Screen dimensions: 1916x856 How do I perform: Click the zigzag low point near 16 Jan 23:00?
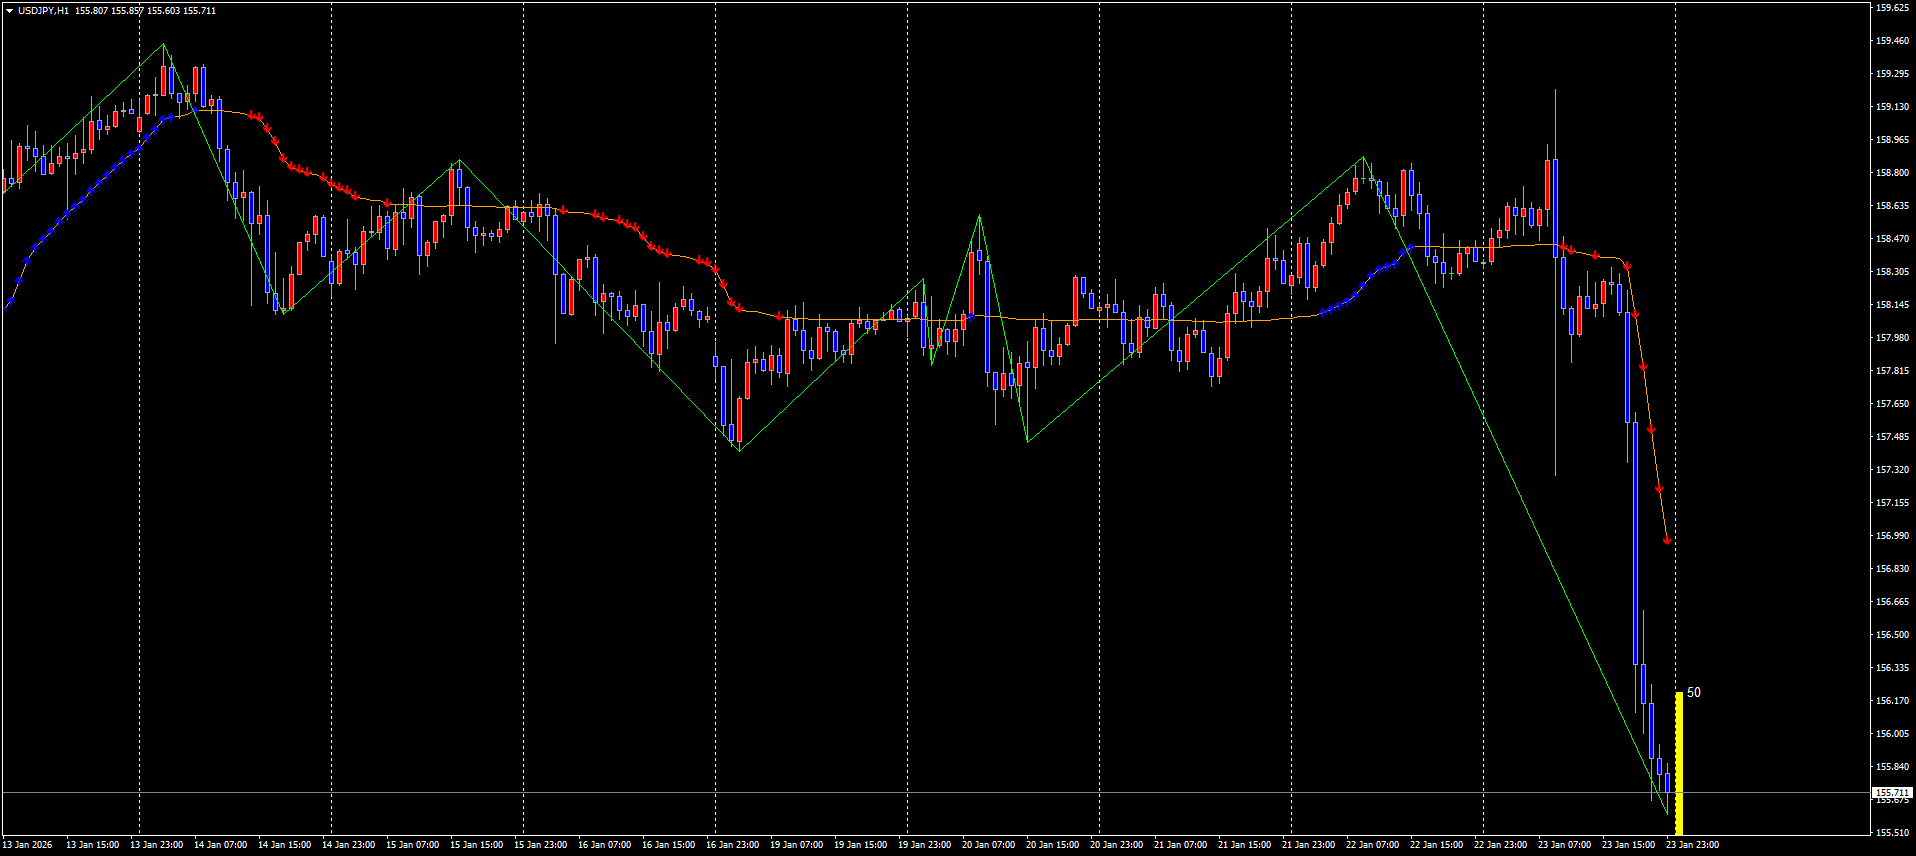coord(739,450)
